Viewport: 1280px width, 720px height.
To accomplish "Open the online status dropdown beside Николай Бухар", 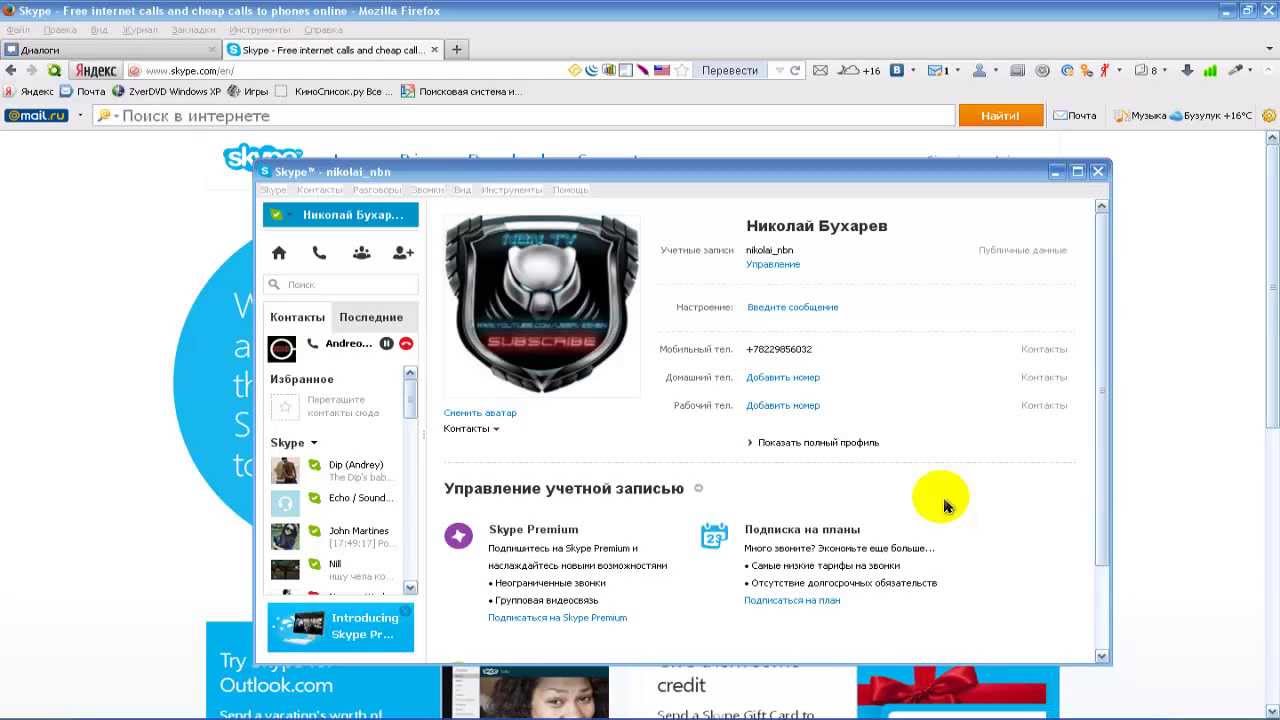I will click(x=280, y=214).
